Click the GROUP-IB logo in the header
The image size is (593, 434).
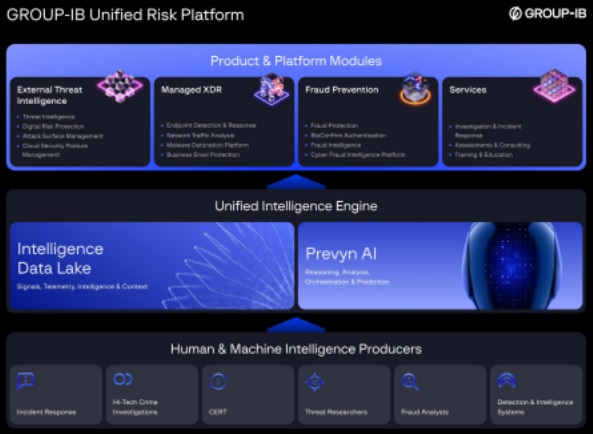547,14
